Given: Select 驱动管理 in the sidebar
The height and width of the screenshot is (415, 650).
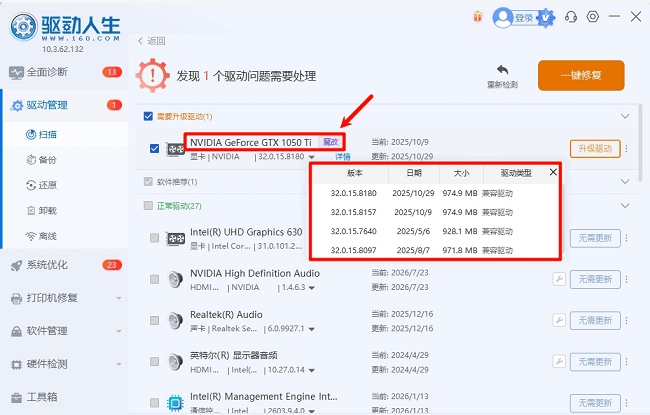Looking at the screenshot, I should [65, 105].
